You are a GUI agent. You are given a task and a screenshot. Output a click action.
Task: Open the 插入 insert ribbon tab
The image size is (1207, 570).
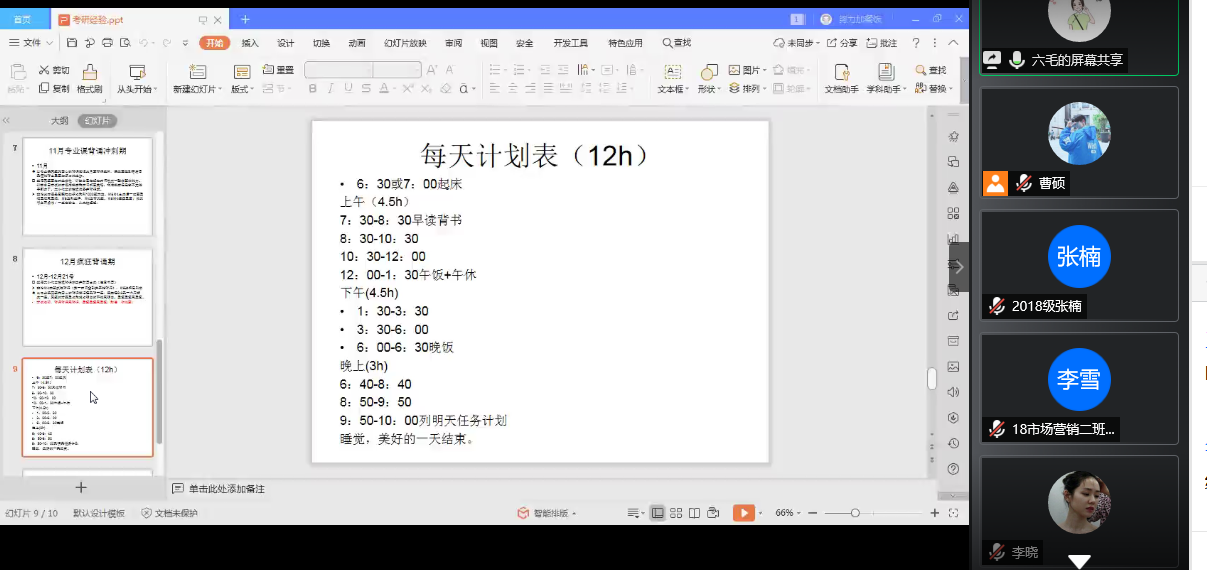(x=250, y=43)
